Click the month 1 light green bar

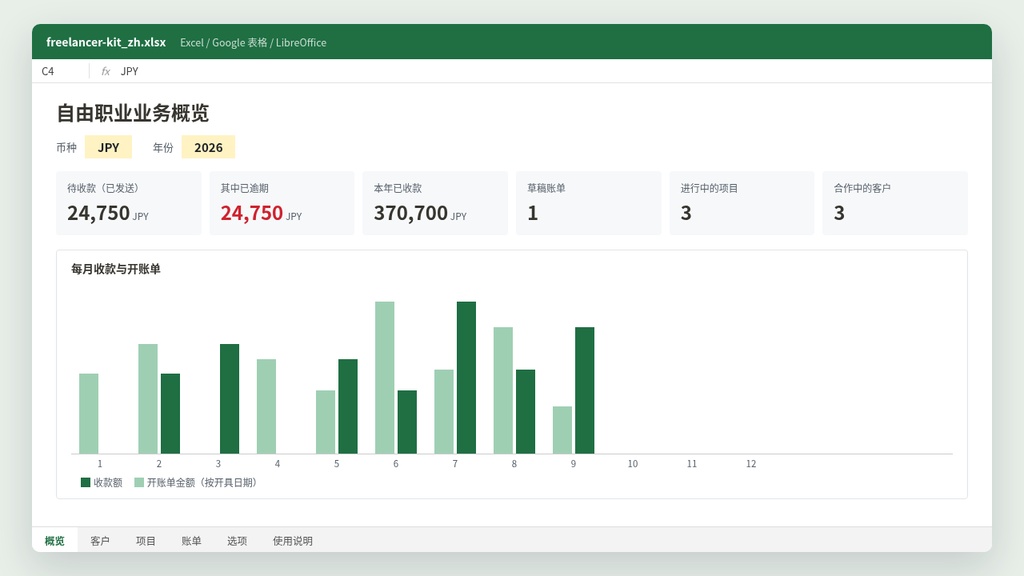click(x=89, y=413)
